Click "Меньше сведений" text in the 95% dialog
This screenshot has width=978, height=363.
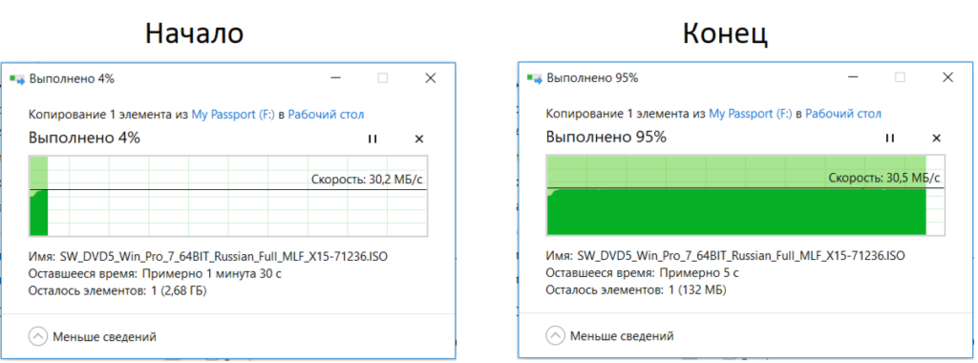[621, 337]
